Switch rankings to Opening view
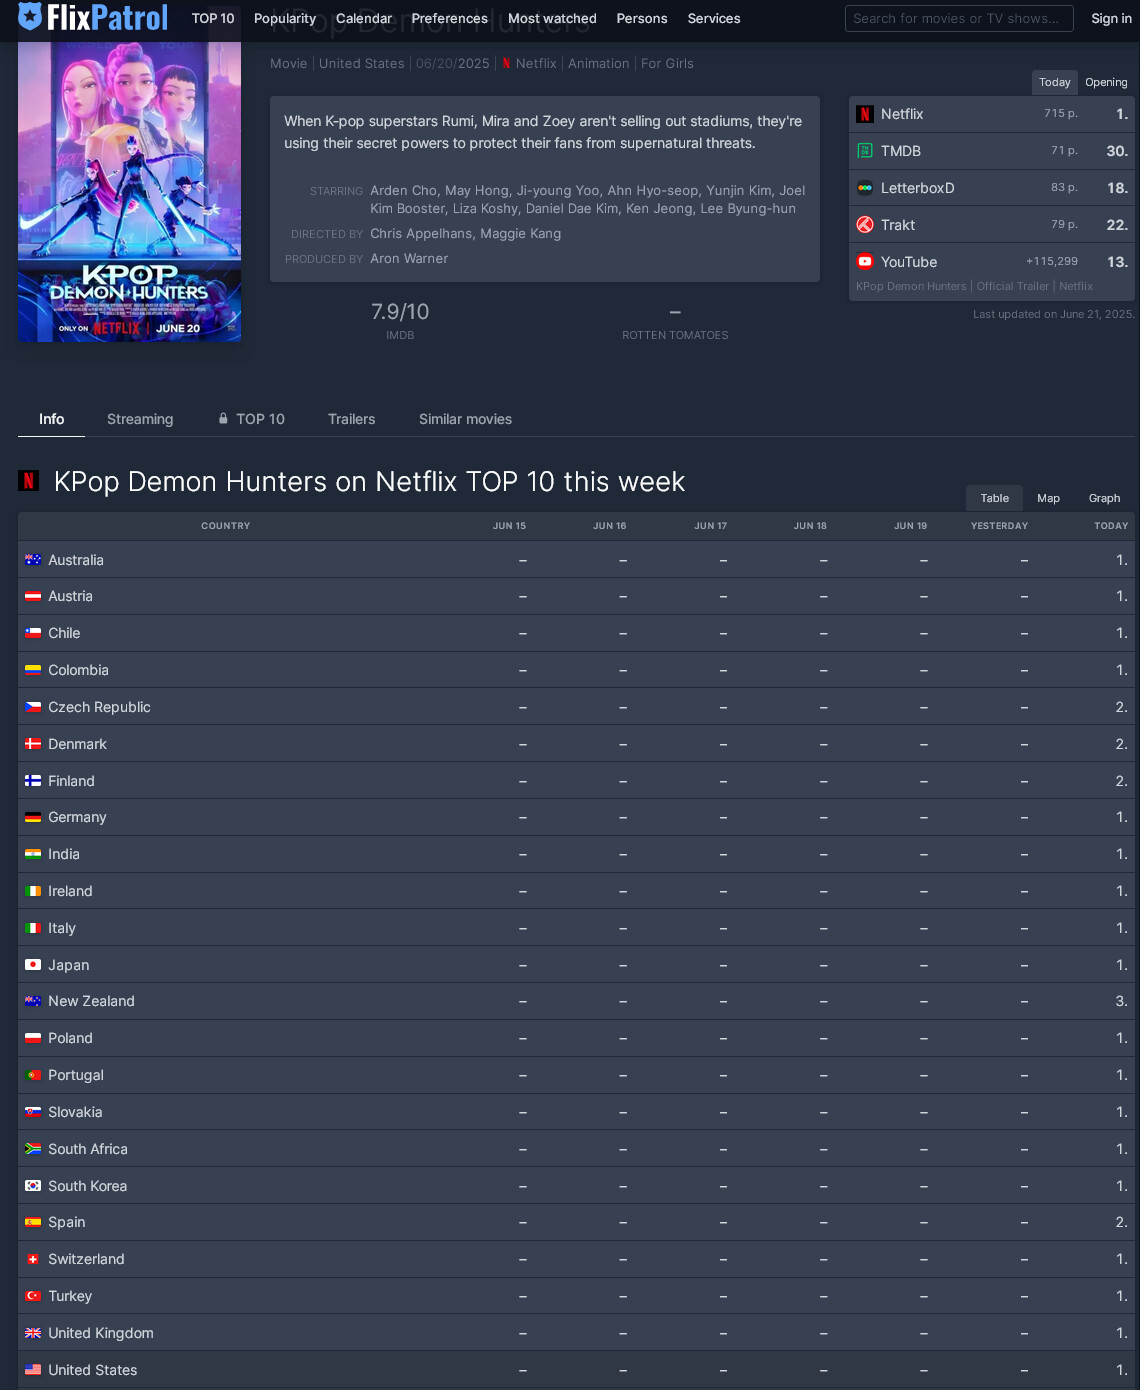This screenshot has width=1140, height=1390. click(1106, 82)
